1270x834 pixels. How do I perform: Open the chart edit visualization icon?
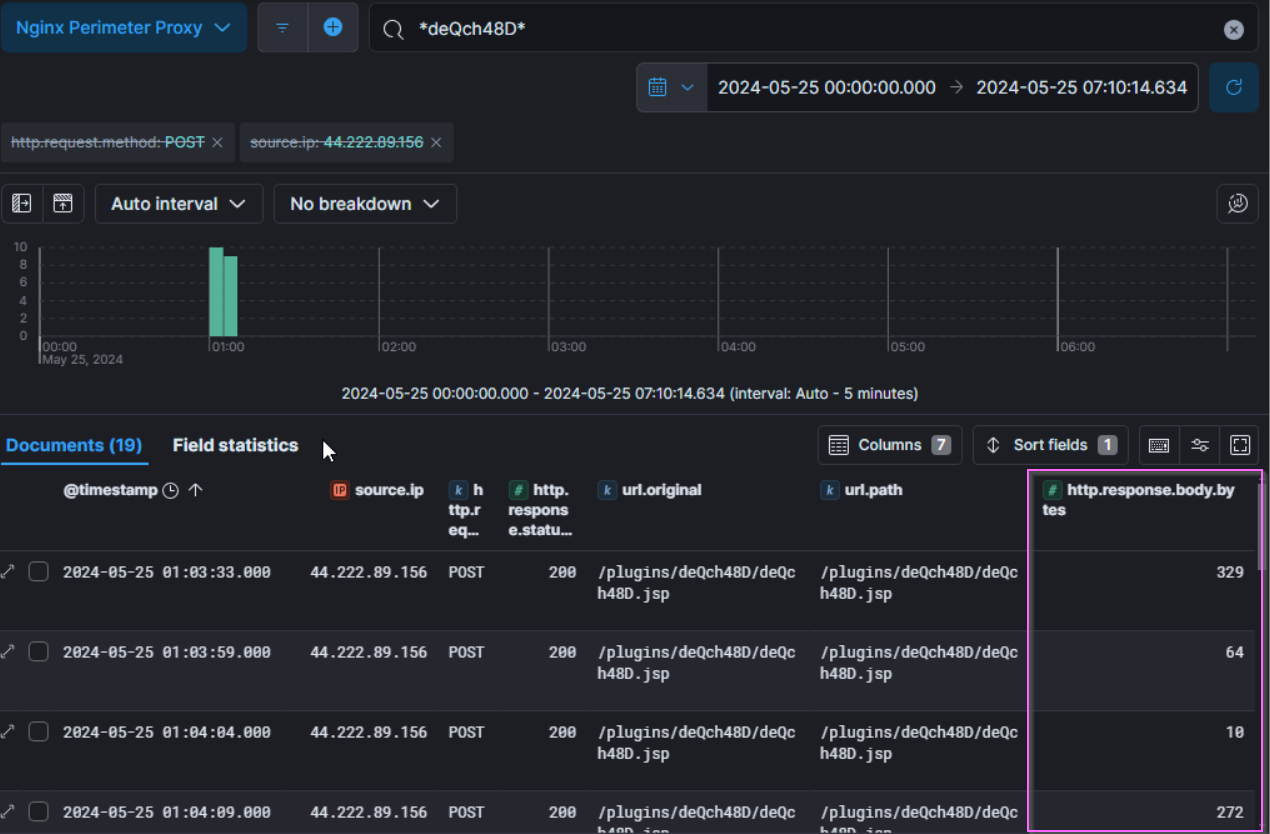coord(1237,204)
